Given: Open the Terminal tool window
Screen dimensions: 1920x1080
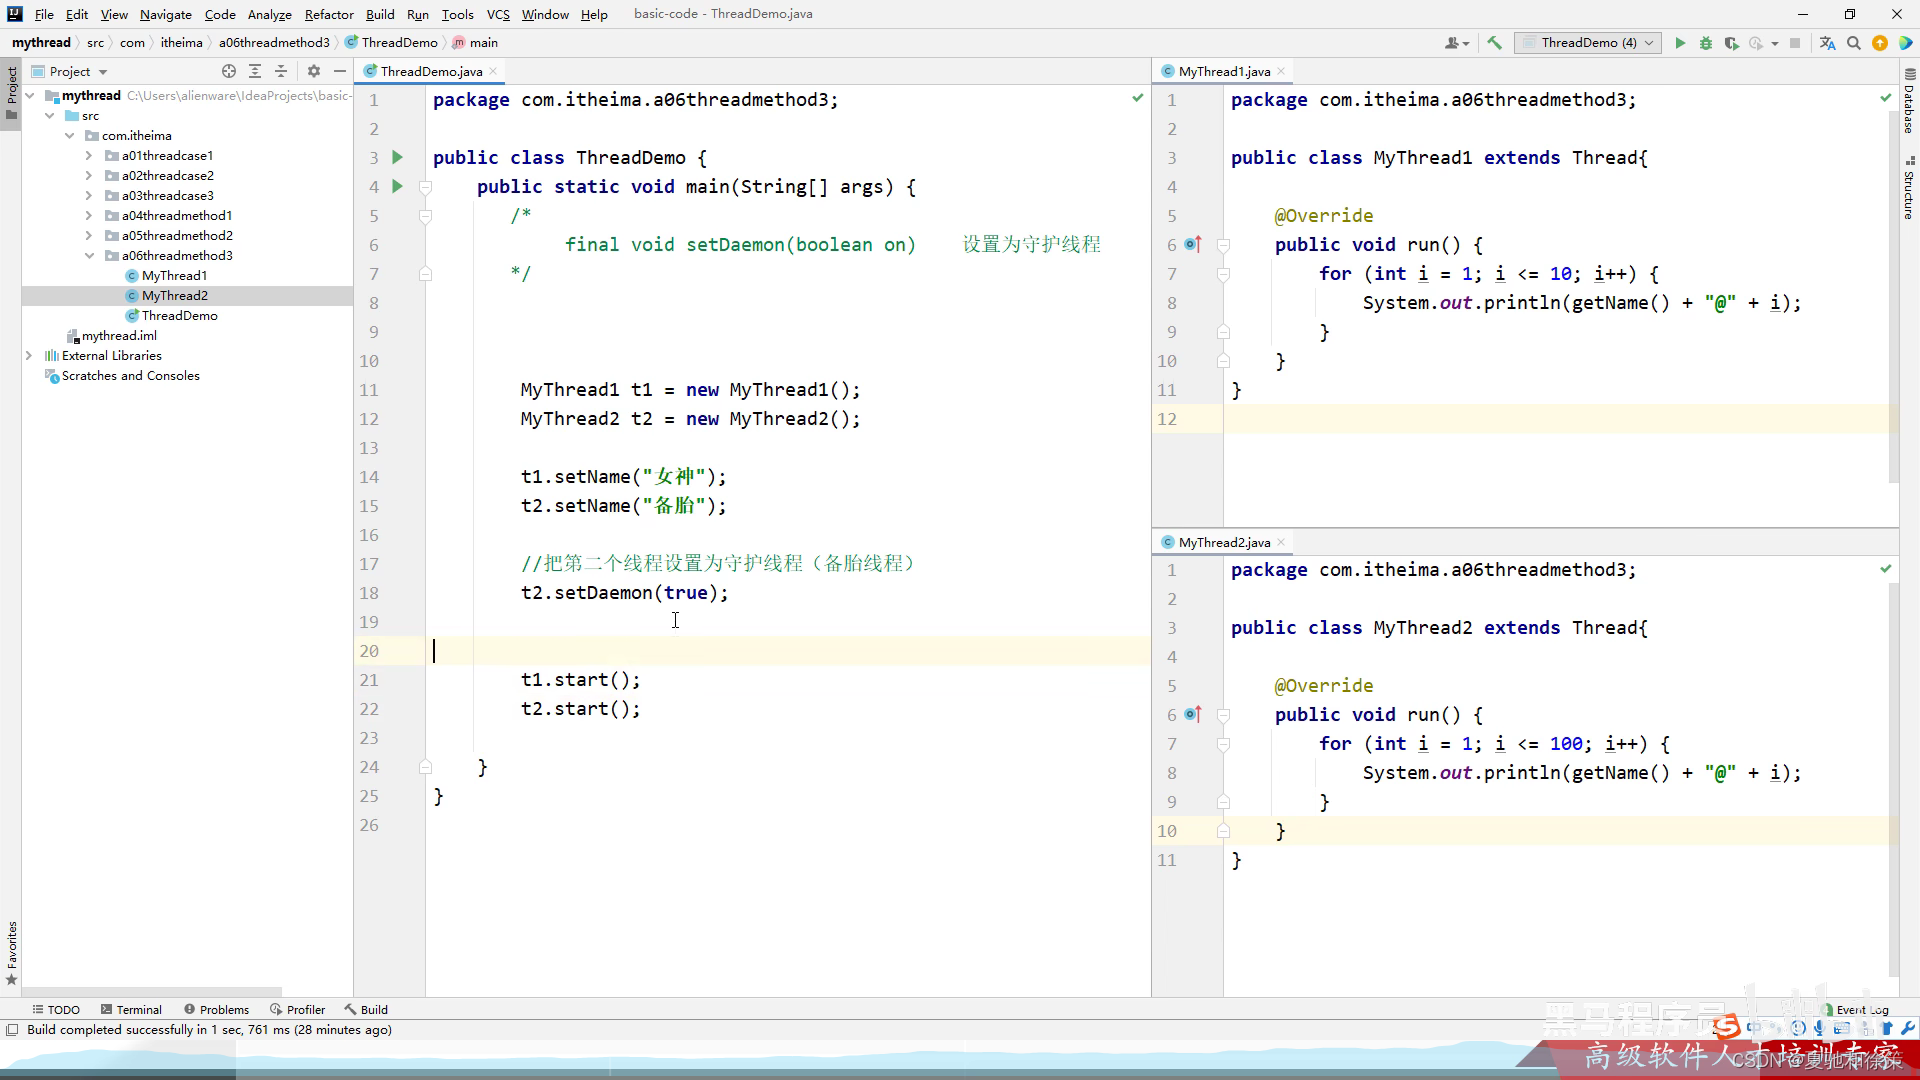Looking at the screenshot, I should 130,1009.
